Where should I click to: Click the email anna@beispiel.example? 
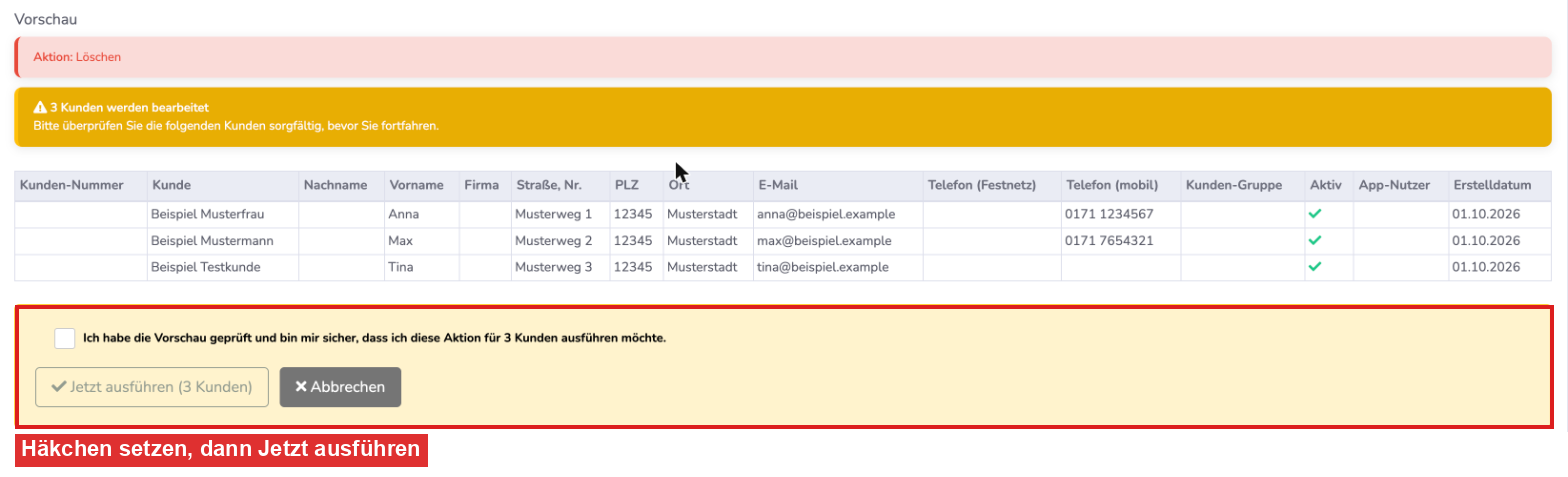click(826, 214)
